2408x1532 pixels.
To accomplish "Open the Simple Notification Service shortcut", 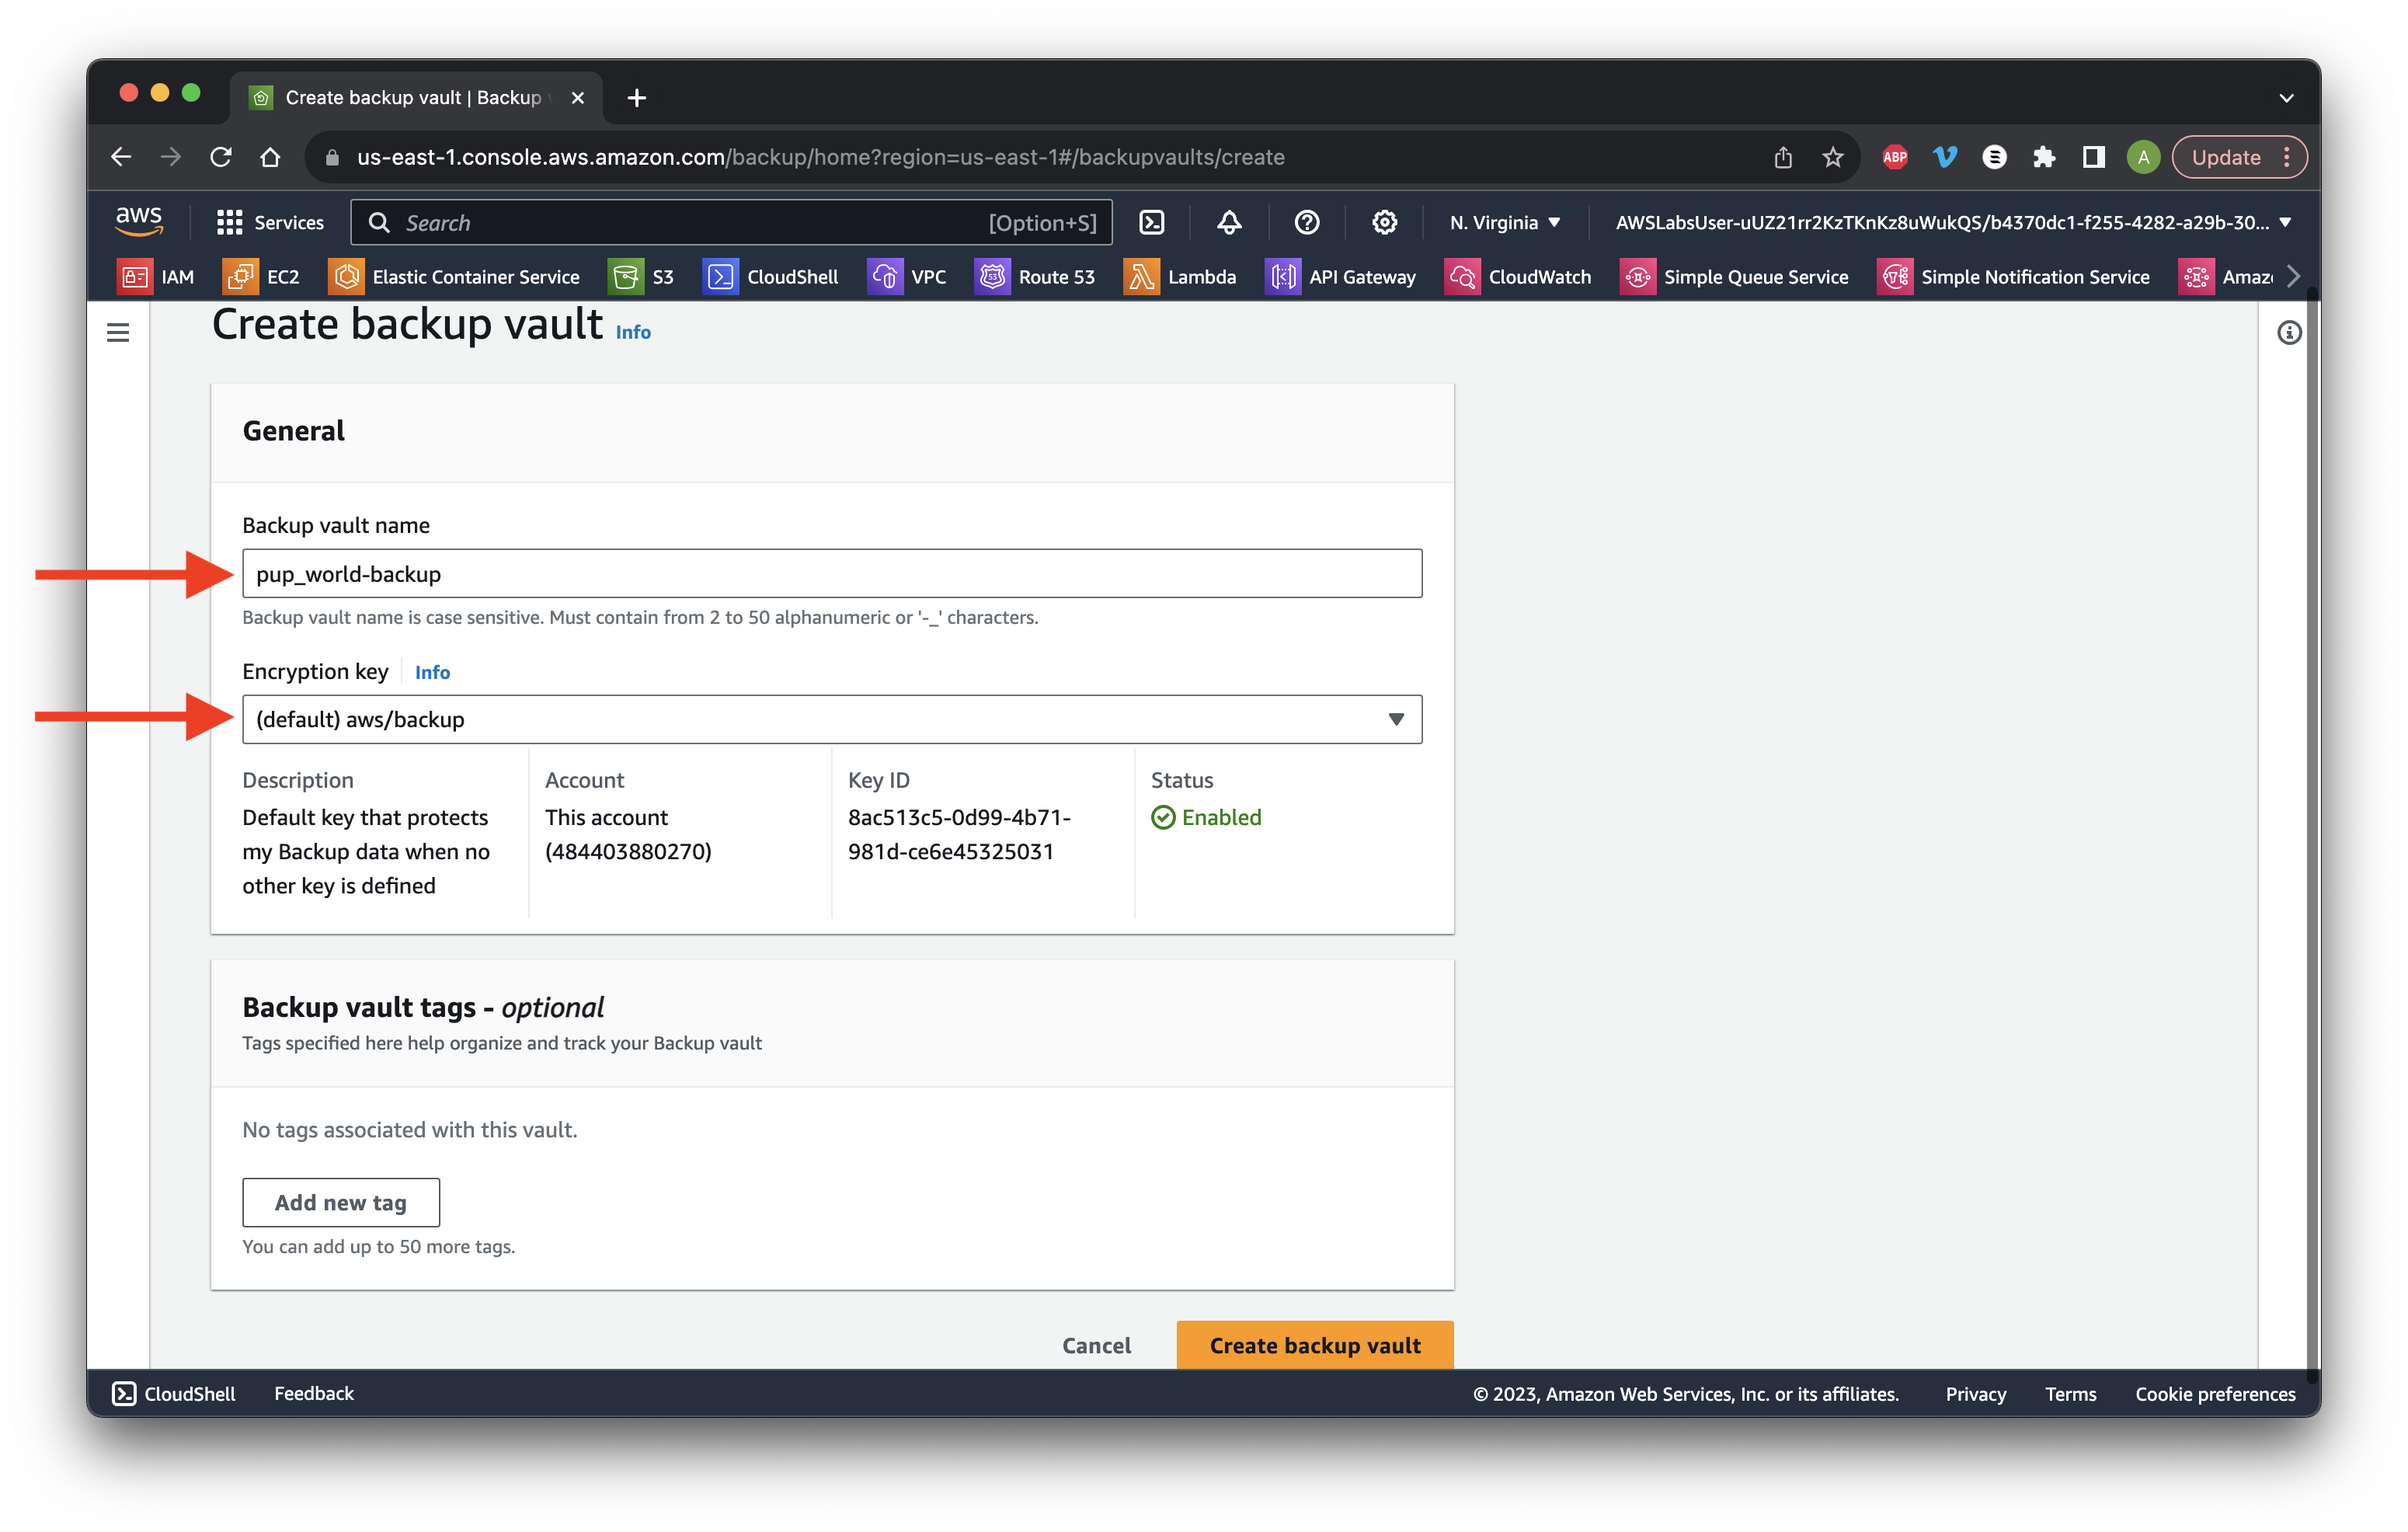I will (x=2013, y=277).
